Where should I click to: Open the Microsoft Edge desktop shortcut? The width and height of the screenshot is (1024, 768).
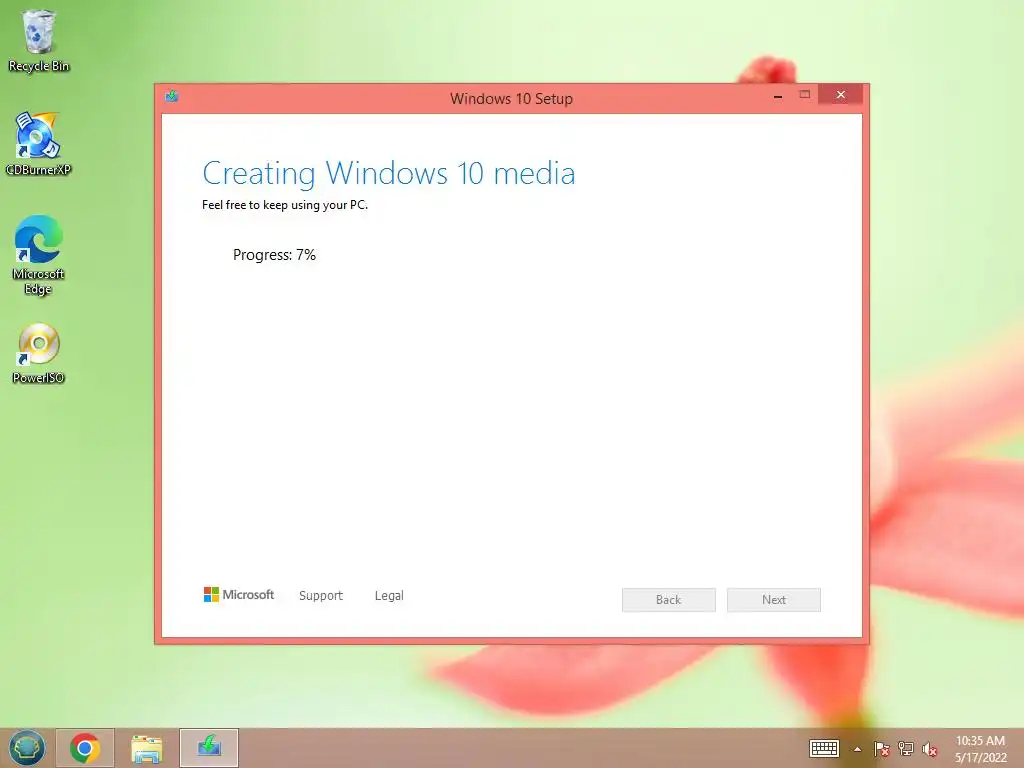39,255
